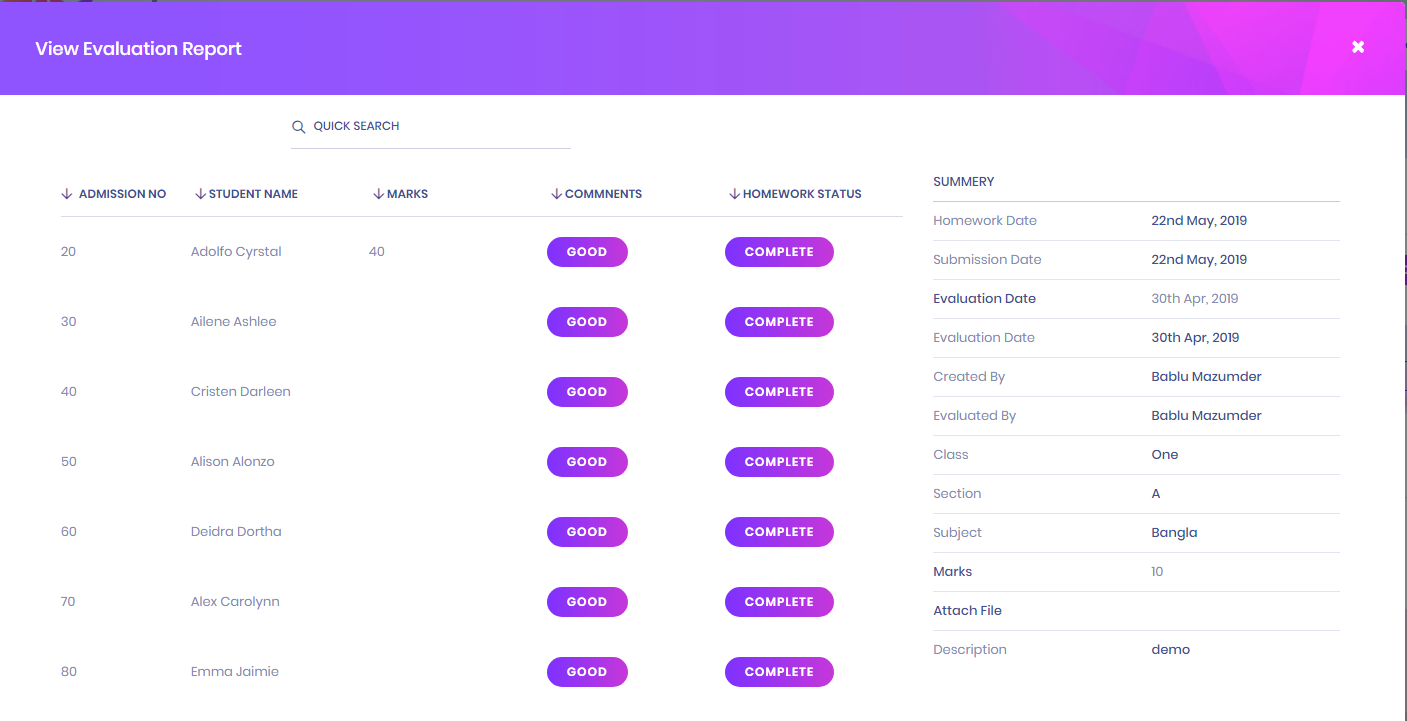This screenshot has height=721, width=1407.
Task: Click the Homework Status column header text
Action: (x=802, y=194)
